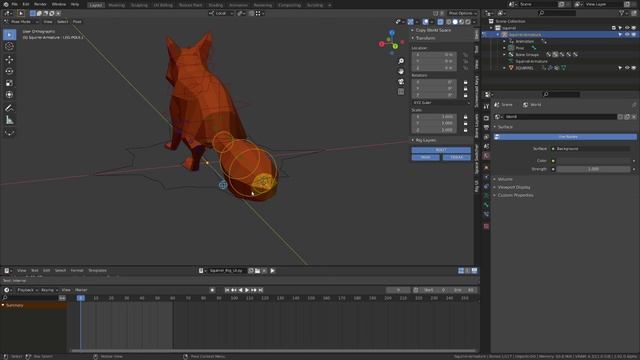Open the XYZ Euler rotation mode dropdown
Viewport: 640px width, 360px height.
(x=441, y=103)
